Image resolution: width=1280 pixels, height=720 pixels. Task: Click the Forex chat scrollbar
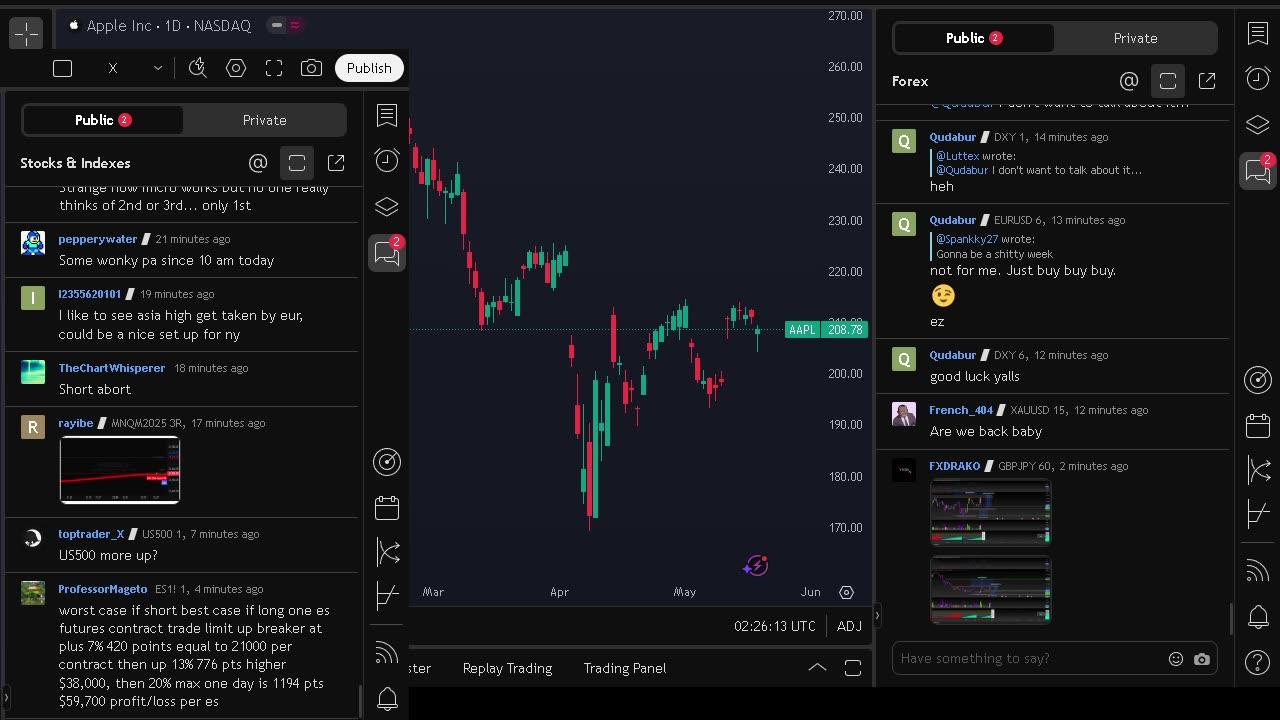pos(1231,619)
